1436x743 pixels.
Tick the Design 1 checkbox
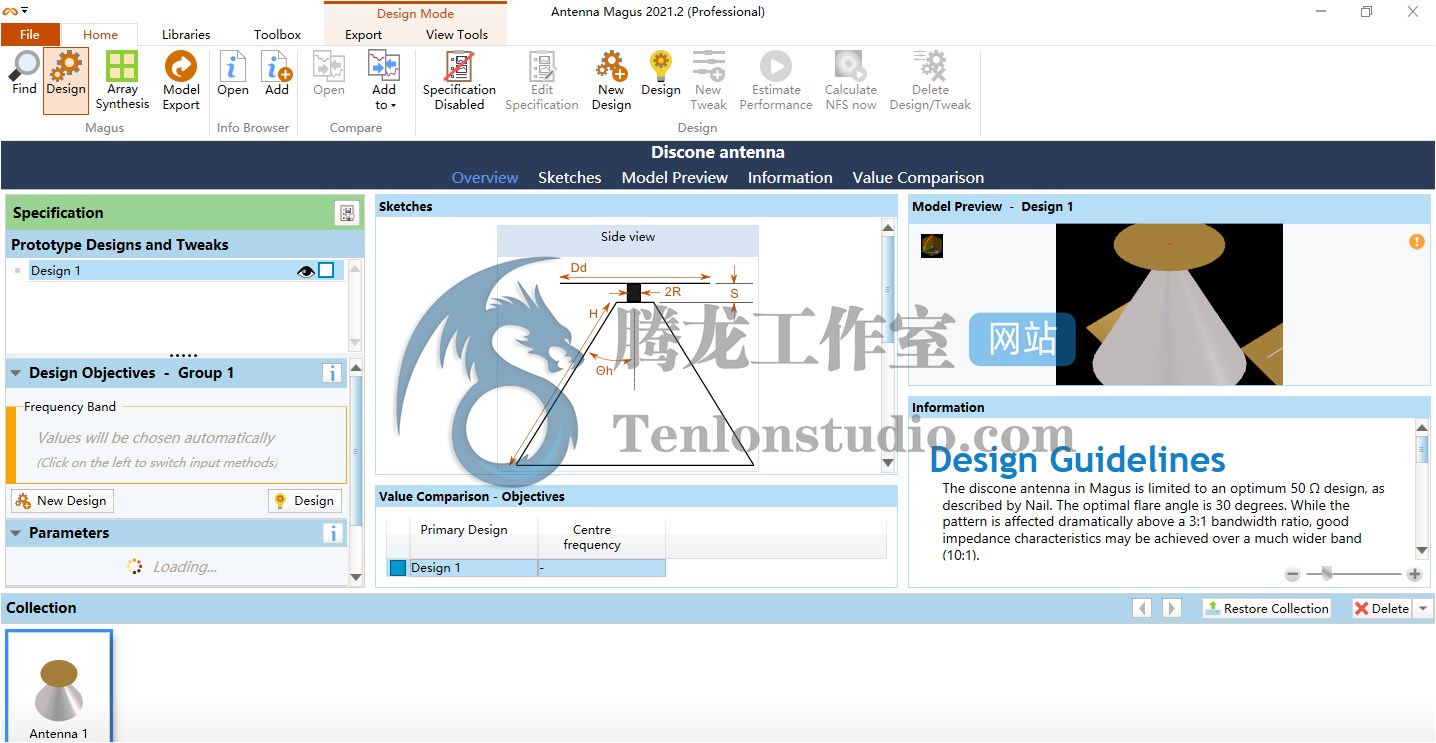tap(326, 270)
